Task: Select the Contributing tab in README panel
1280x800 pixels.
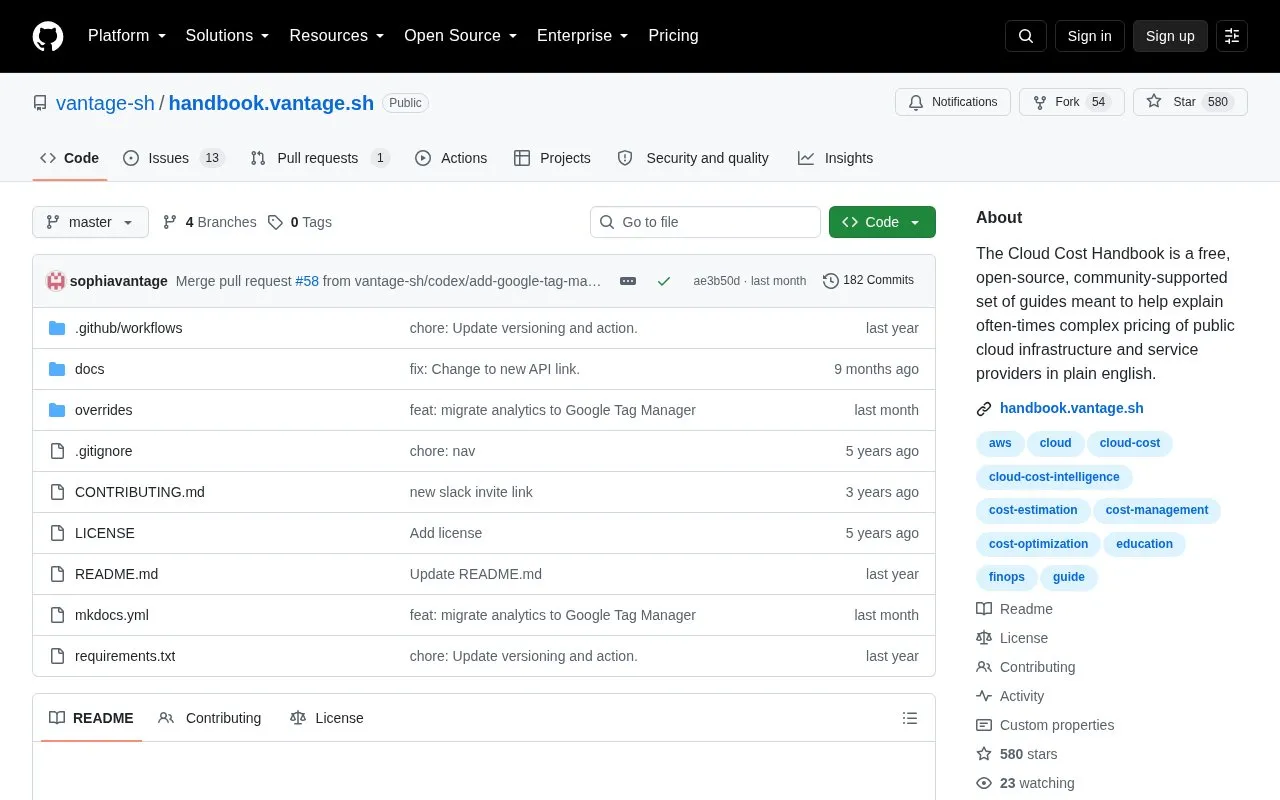Action: (x=210, y=718)
